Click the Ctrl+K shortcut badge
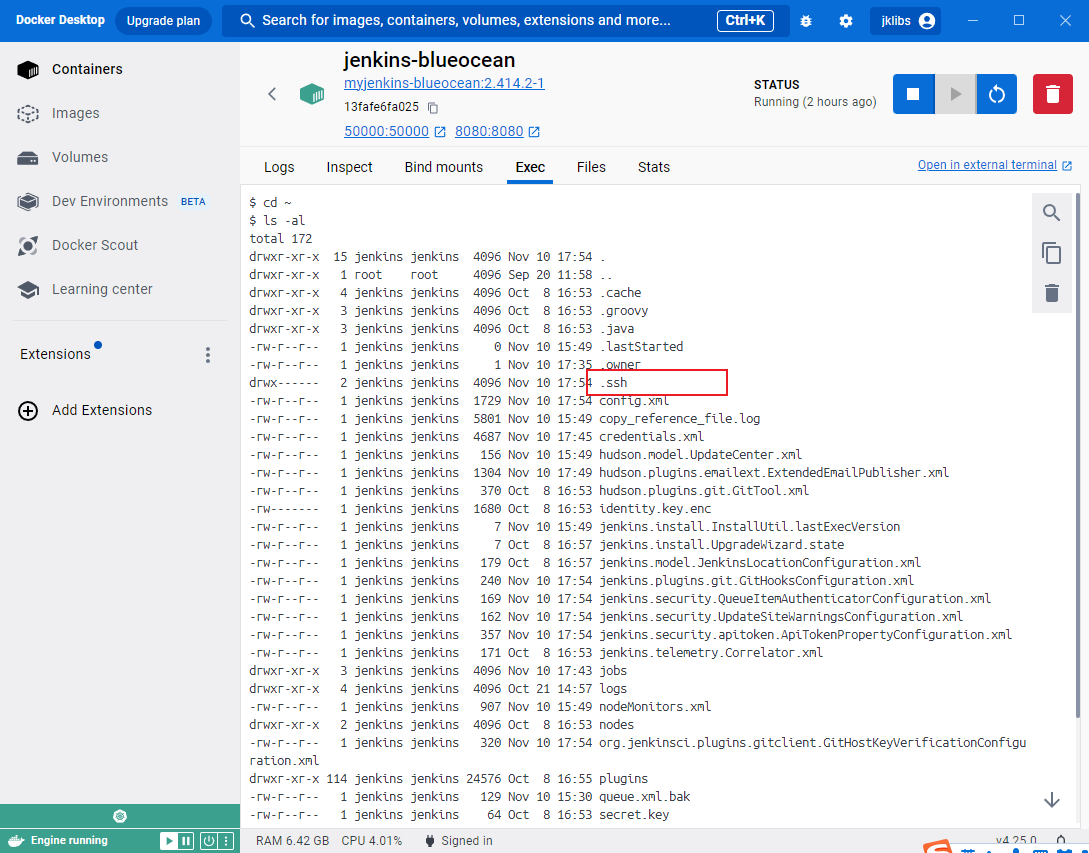Viewport: 1089px width, 853px height. pyautogui.click(x=745, y=20)
